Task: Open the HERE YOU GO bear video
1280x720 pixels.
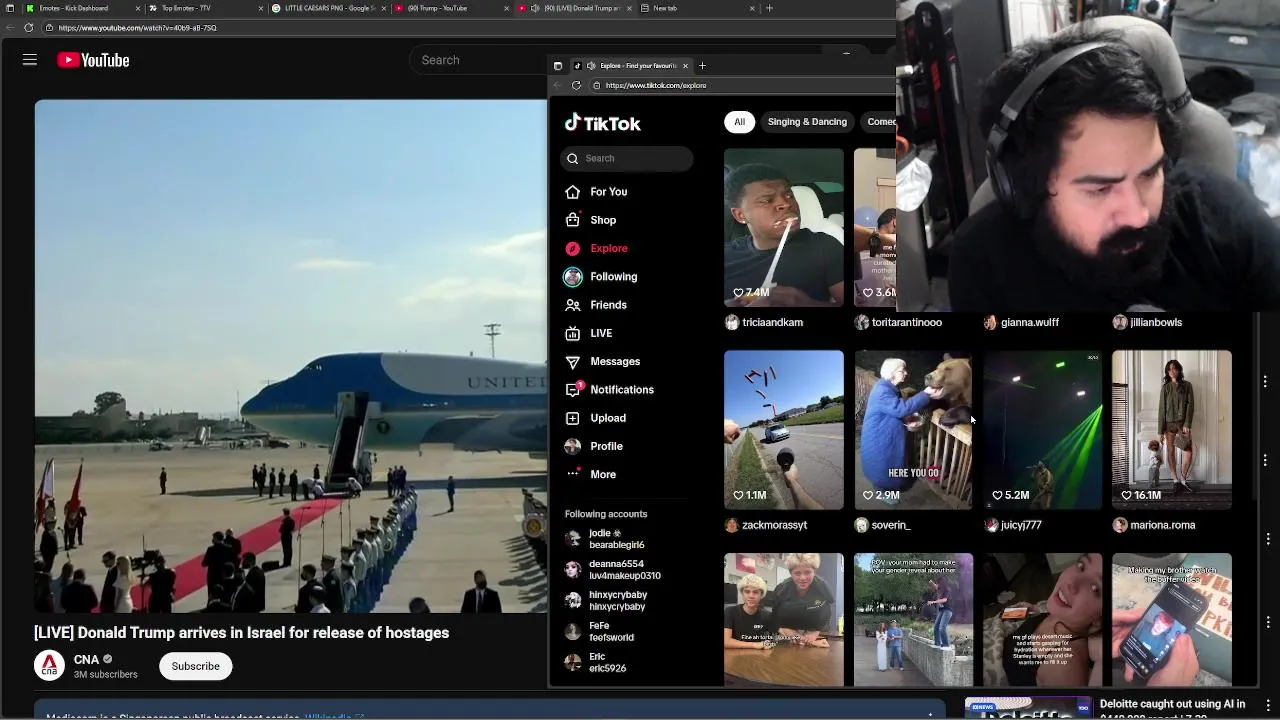Action: 913,429
